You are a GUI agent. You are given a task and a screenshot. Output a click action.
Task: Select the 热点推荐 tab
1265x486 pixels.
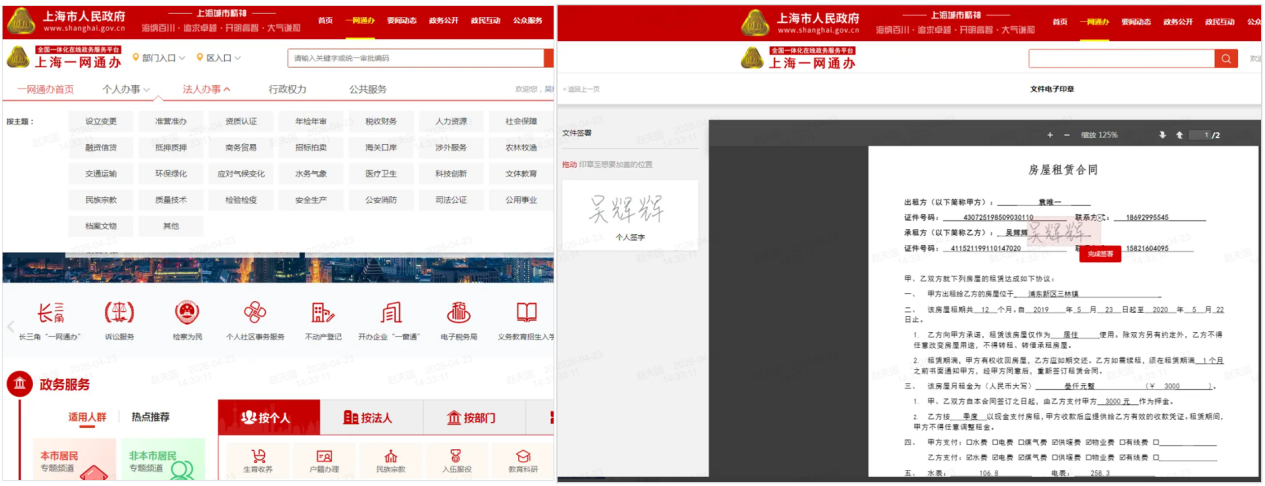(x=150, y=417)
